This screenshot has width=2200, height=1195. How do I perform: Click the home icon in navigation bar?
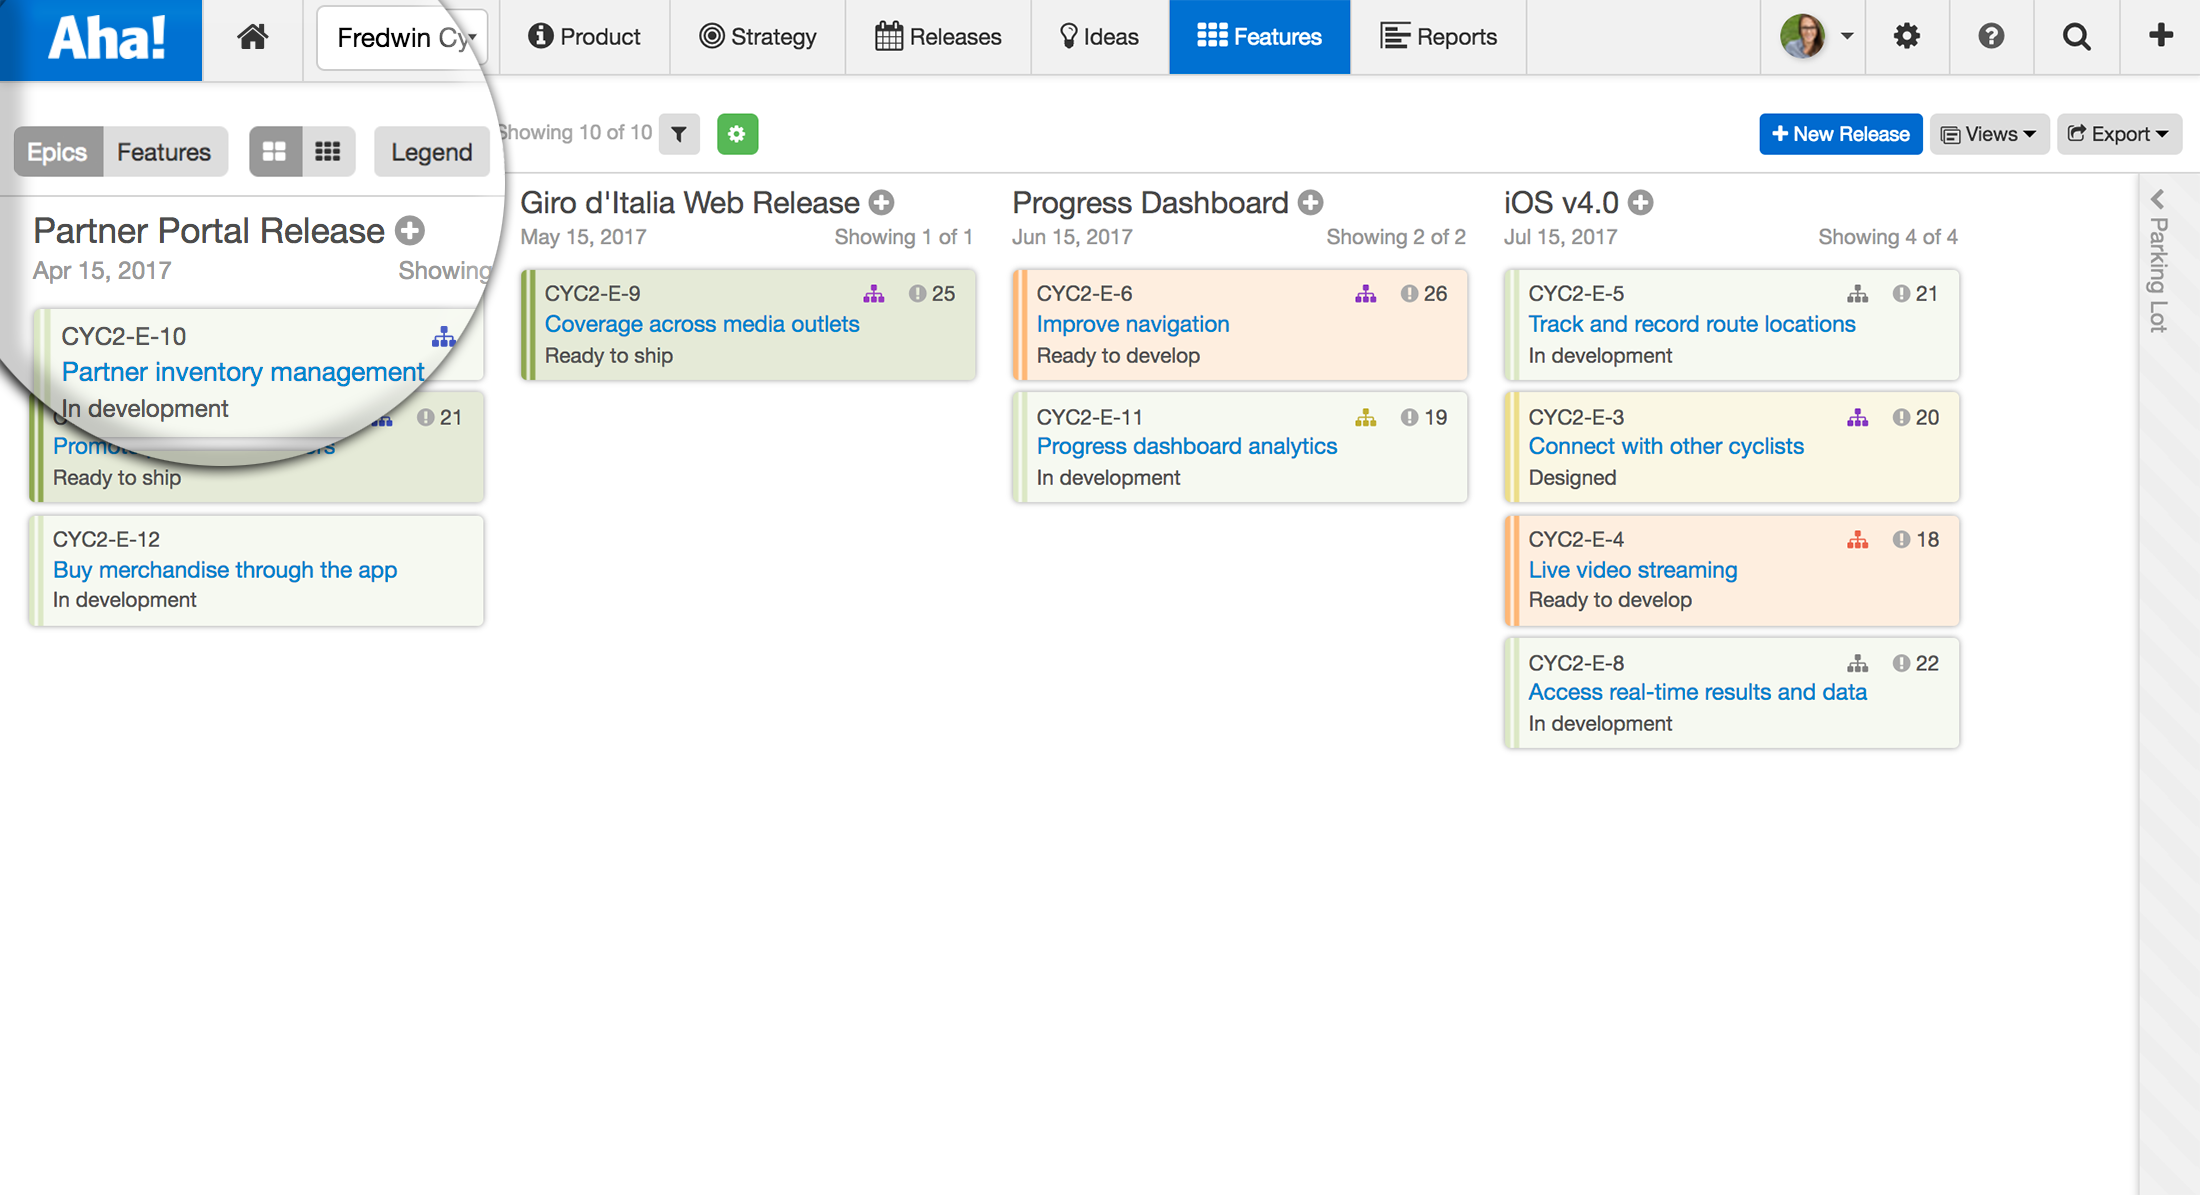click(x=252, y=37)
